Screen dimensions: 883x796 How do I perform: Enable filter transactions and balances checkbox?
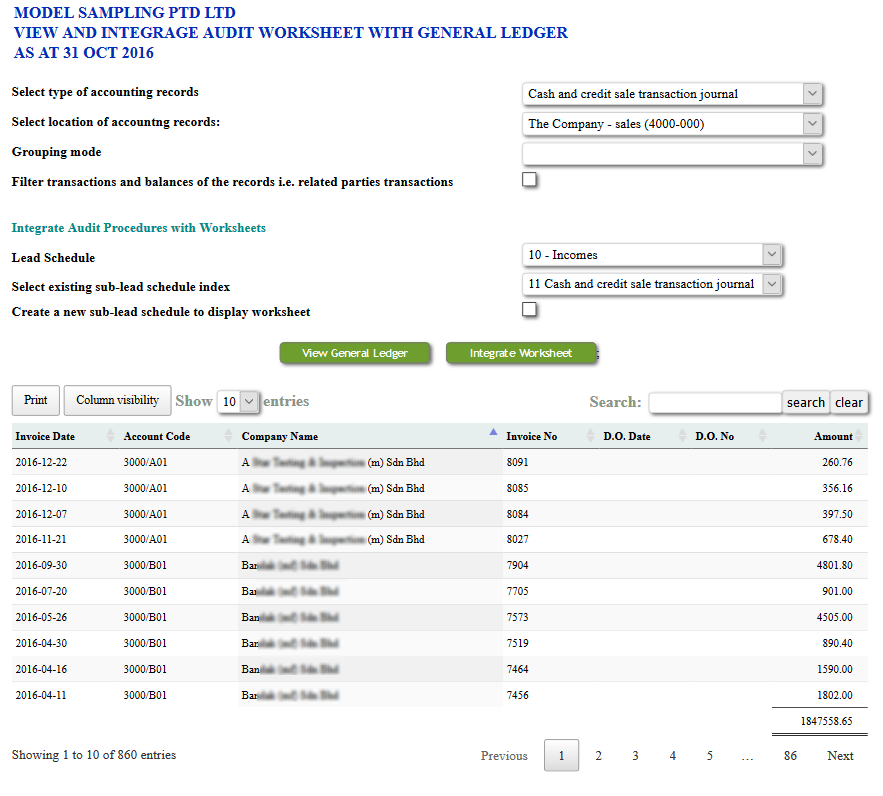coord(530,180)
